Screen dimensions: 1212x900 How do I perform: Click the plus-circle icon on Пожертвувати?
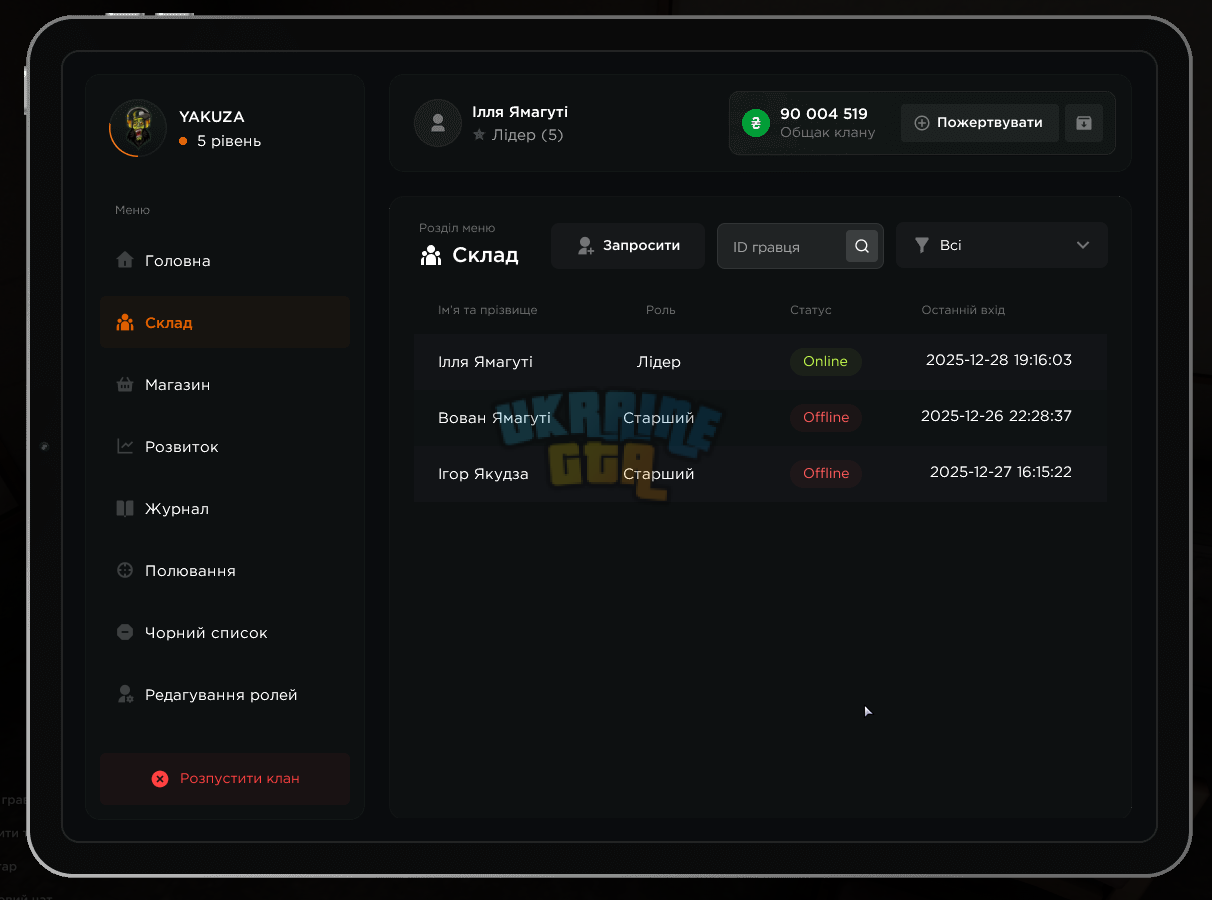point(922,123)
